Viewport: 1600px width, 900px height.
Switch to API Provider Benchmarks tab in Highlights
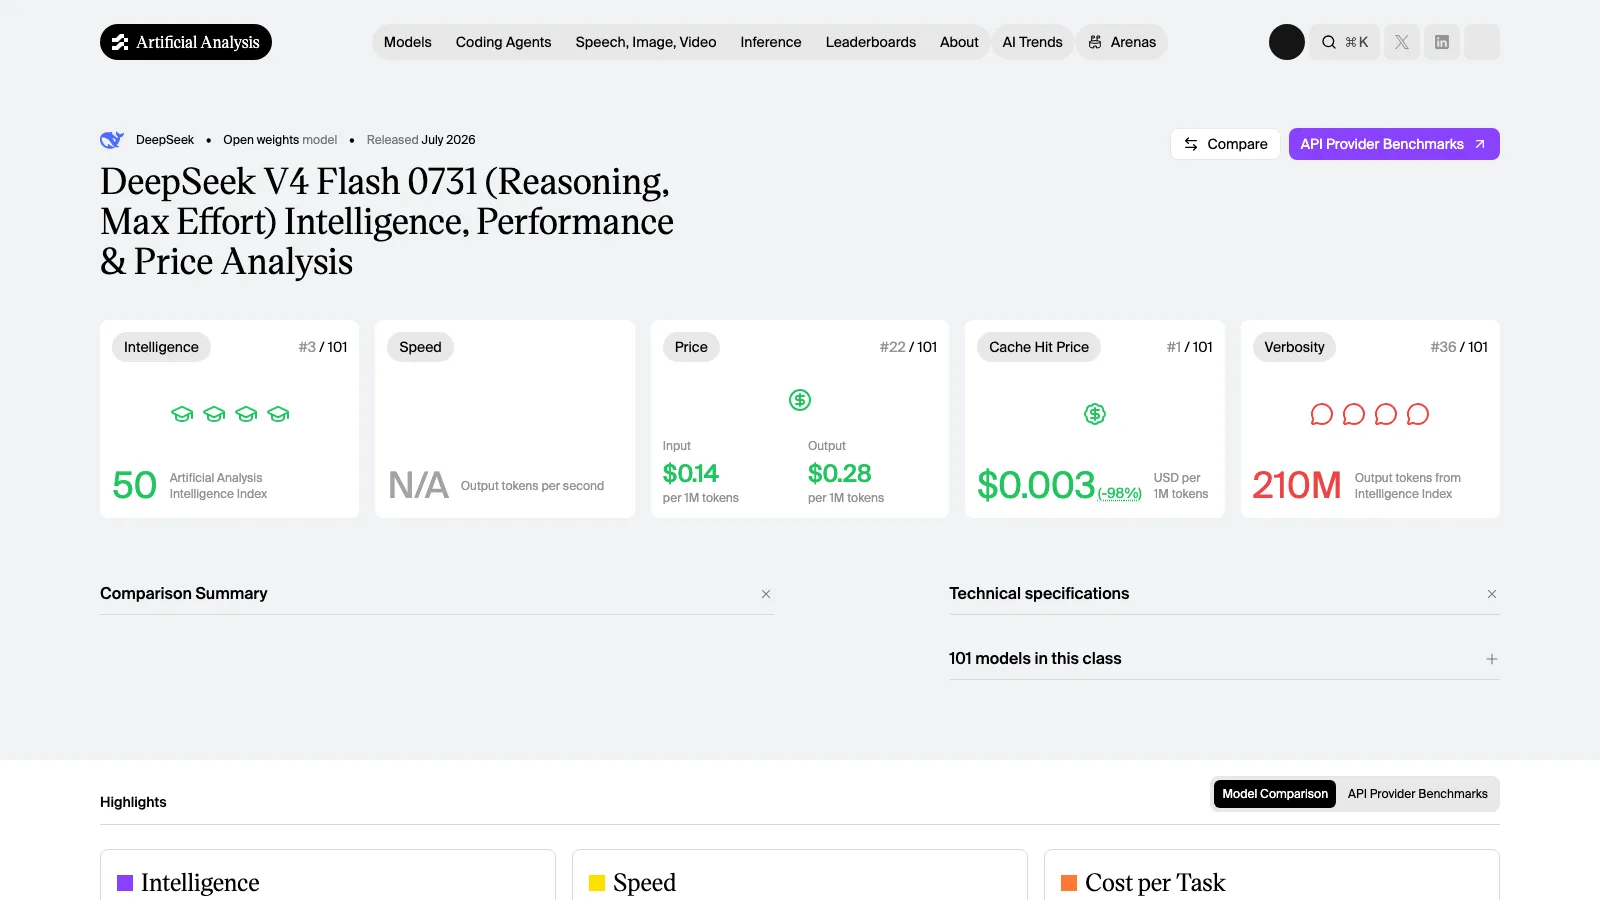point(1417,794)
